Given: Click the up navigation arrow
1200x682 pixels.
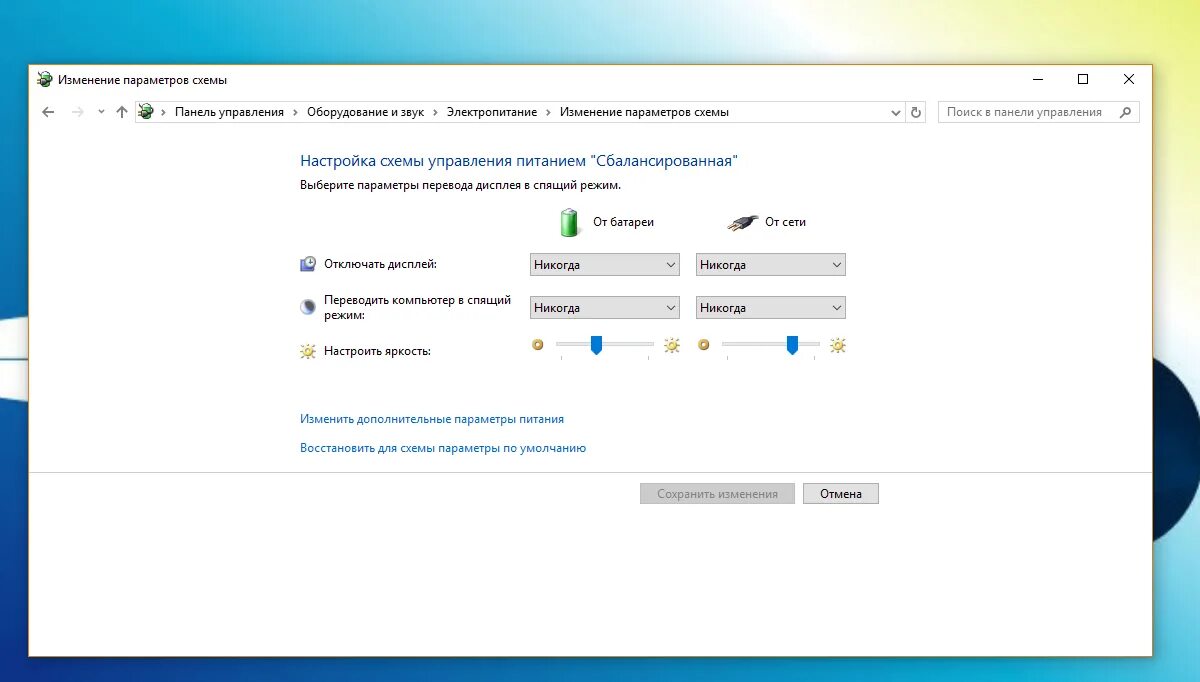Looking at the screenshot, I should pos(122,112).
